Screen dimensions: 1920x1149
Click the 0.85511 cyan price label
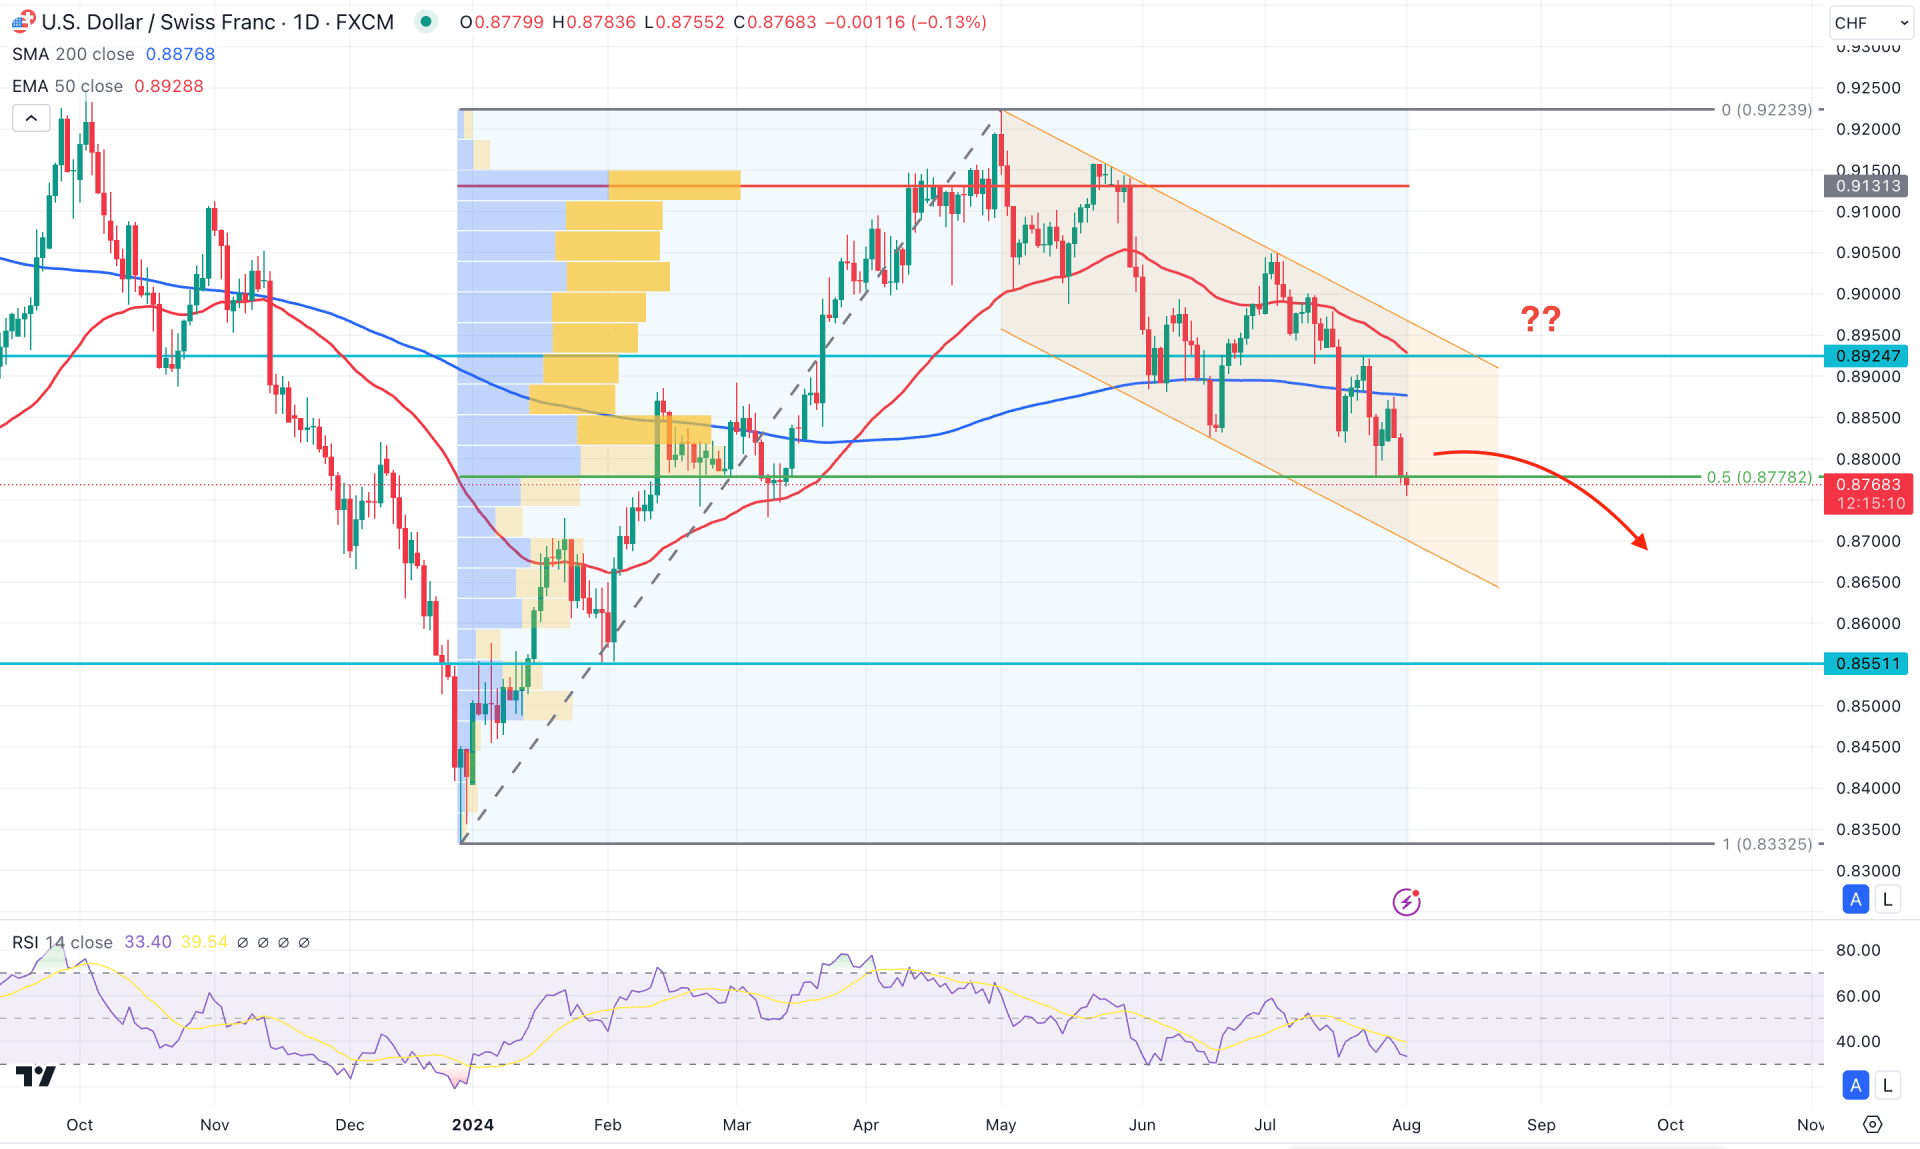coord(1866,664)
